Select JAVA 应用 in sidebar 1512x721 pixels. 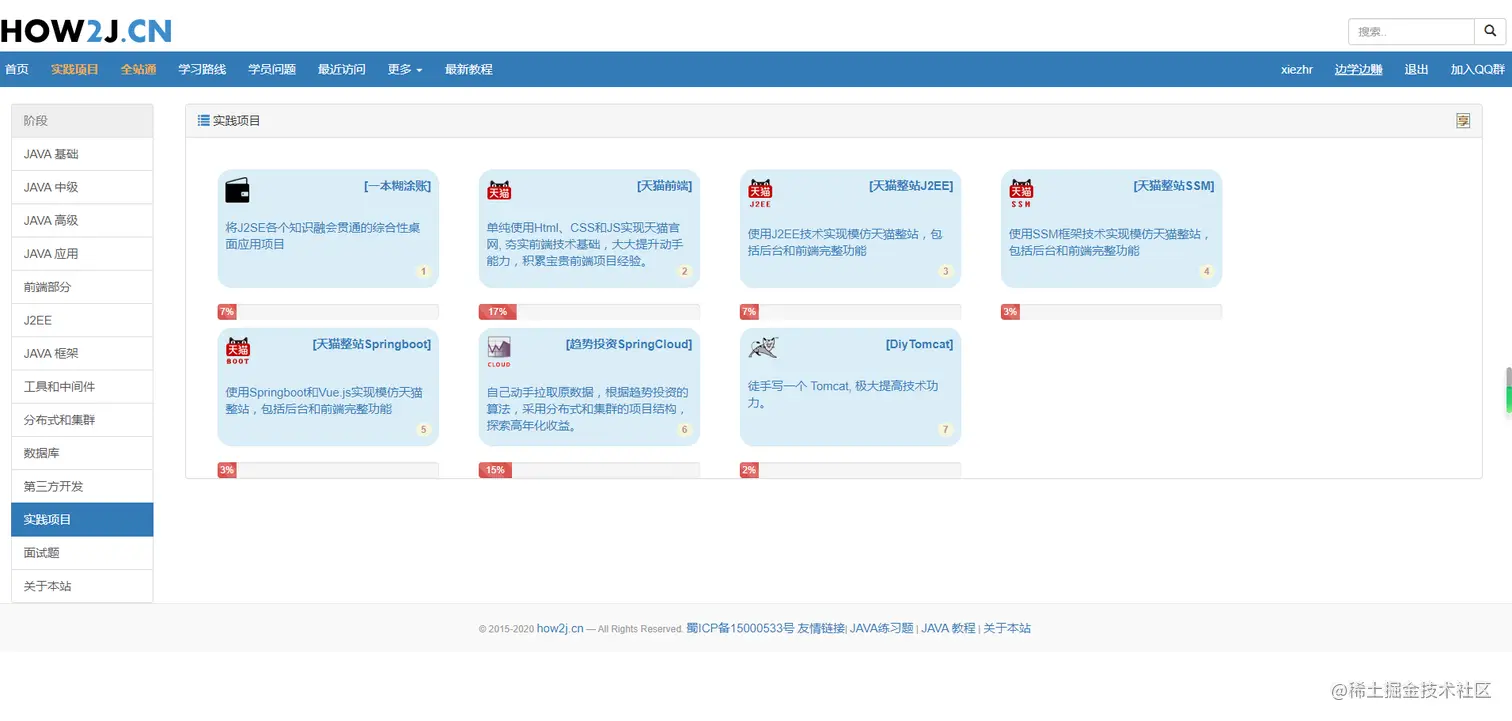pyautogui.click(x=82, y=254)
